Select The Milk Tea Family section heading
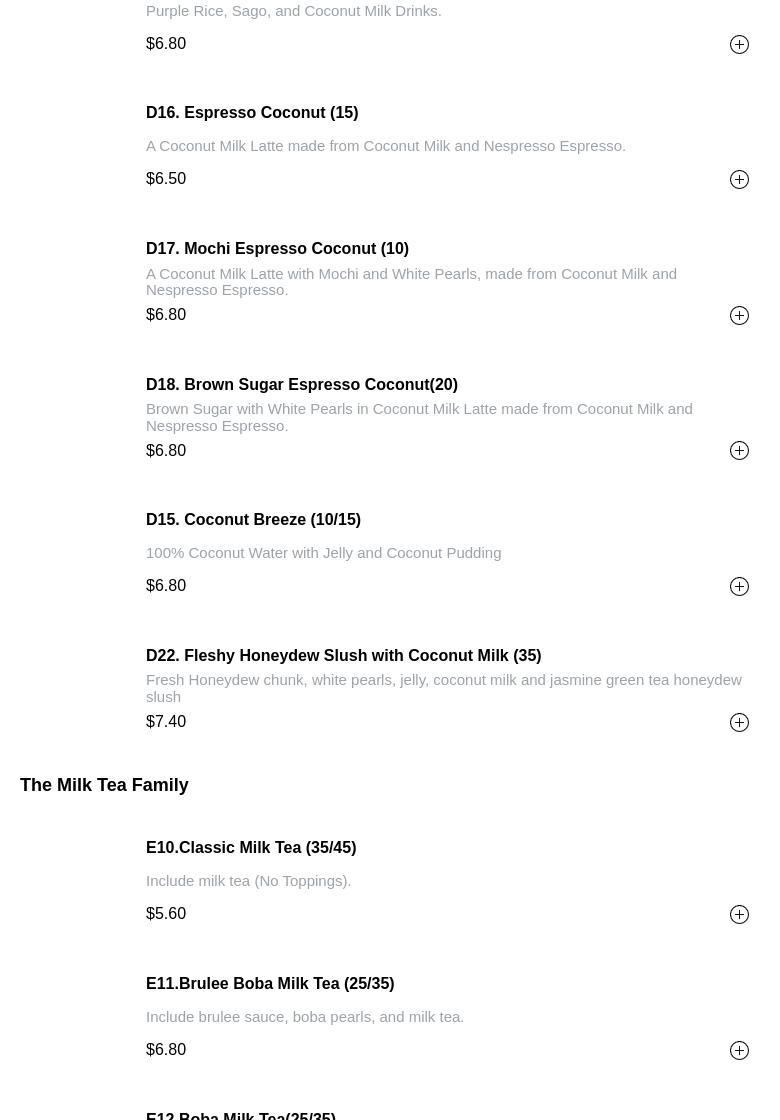This screenshot has height=1120, width=780. pos(104,784)
